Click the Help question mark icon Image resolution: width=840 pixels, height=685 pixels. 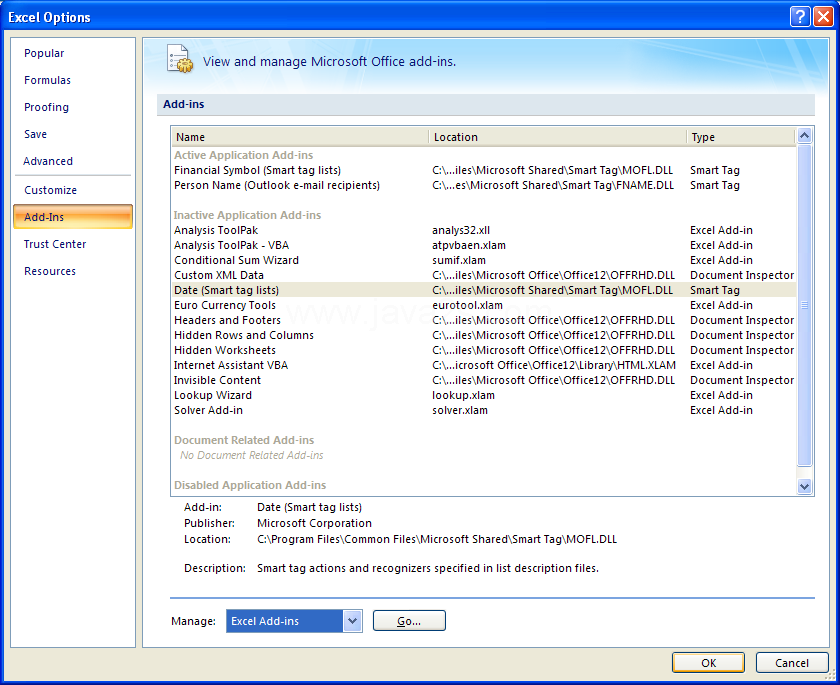click(800, 17)
